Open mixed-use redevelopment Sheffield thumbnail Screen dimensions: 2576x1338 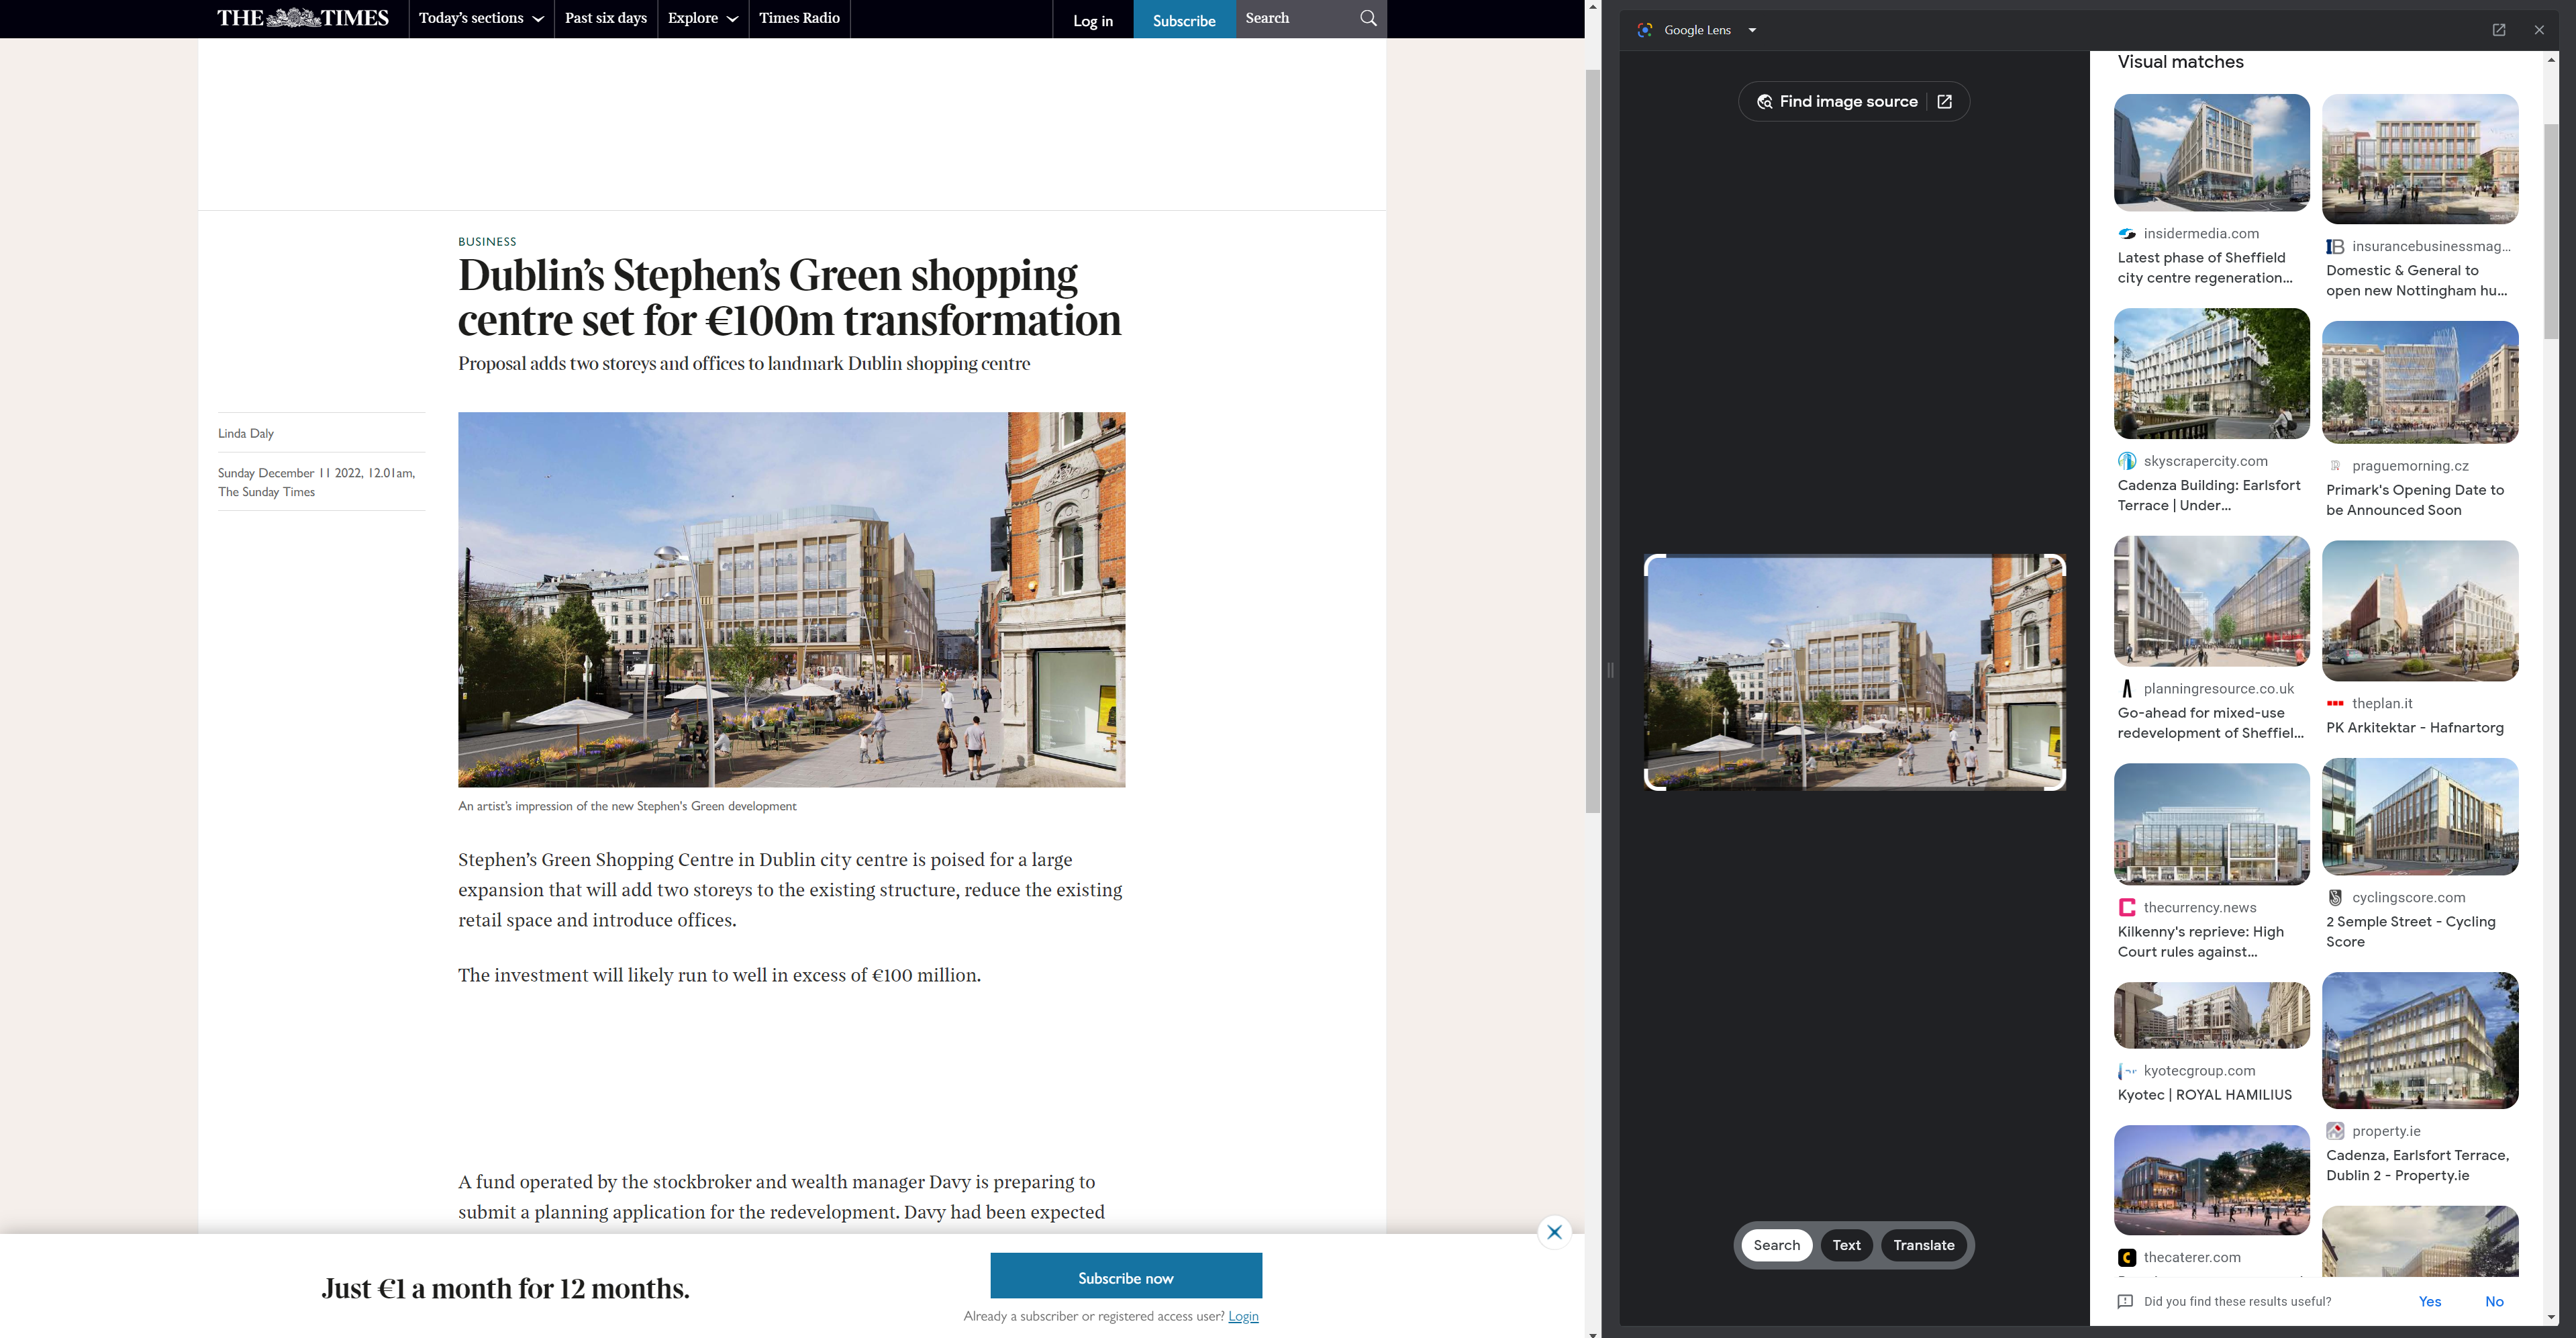pyautogui.click(x=2211, y=601)
